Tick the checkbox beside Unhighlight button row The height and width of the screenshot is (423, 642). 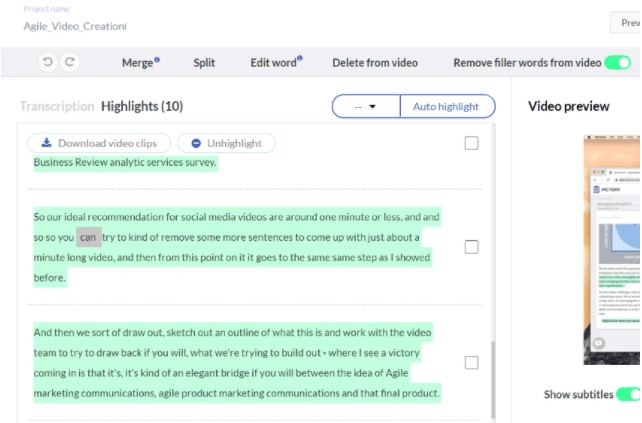[x=471, y=143]
